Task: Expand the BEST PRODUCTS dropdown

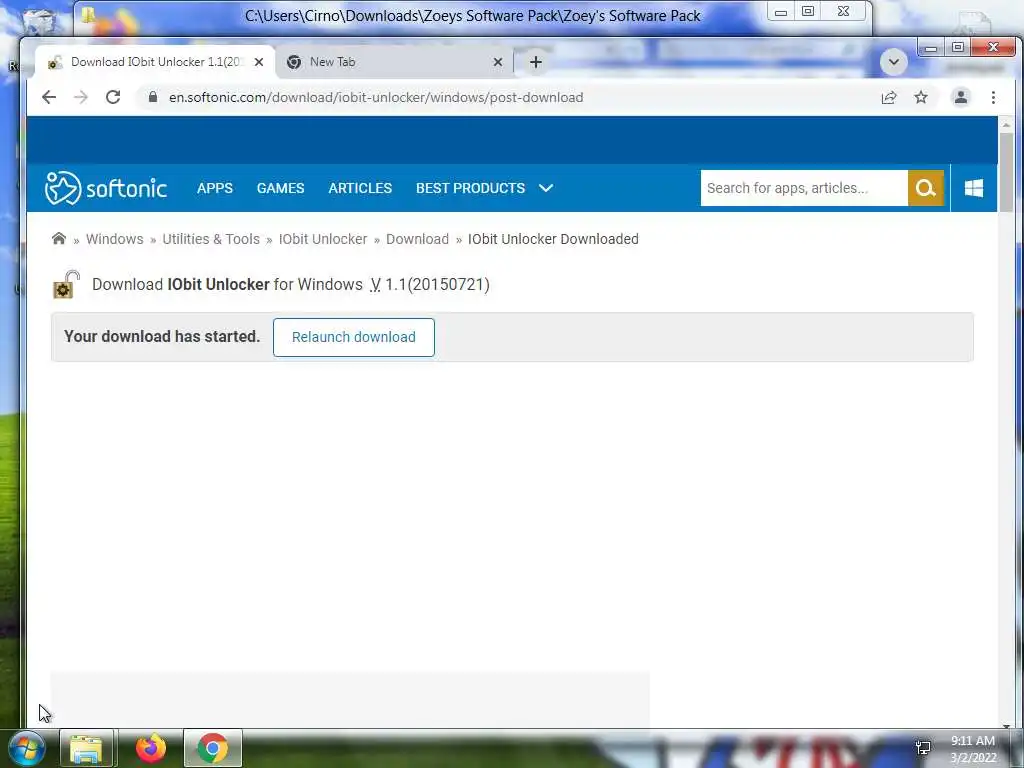Action: pyautogui.click(x=485, y=188)
